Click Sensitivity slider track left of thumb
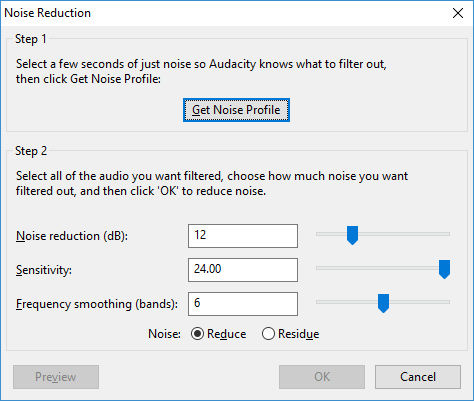 click(377, 268)
